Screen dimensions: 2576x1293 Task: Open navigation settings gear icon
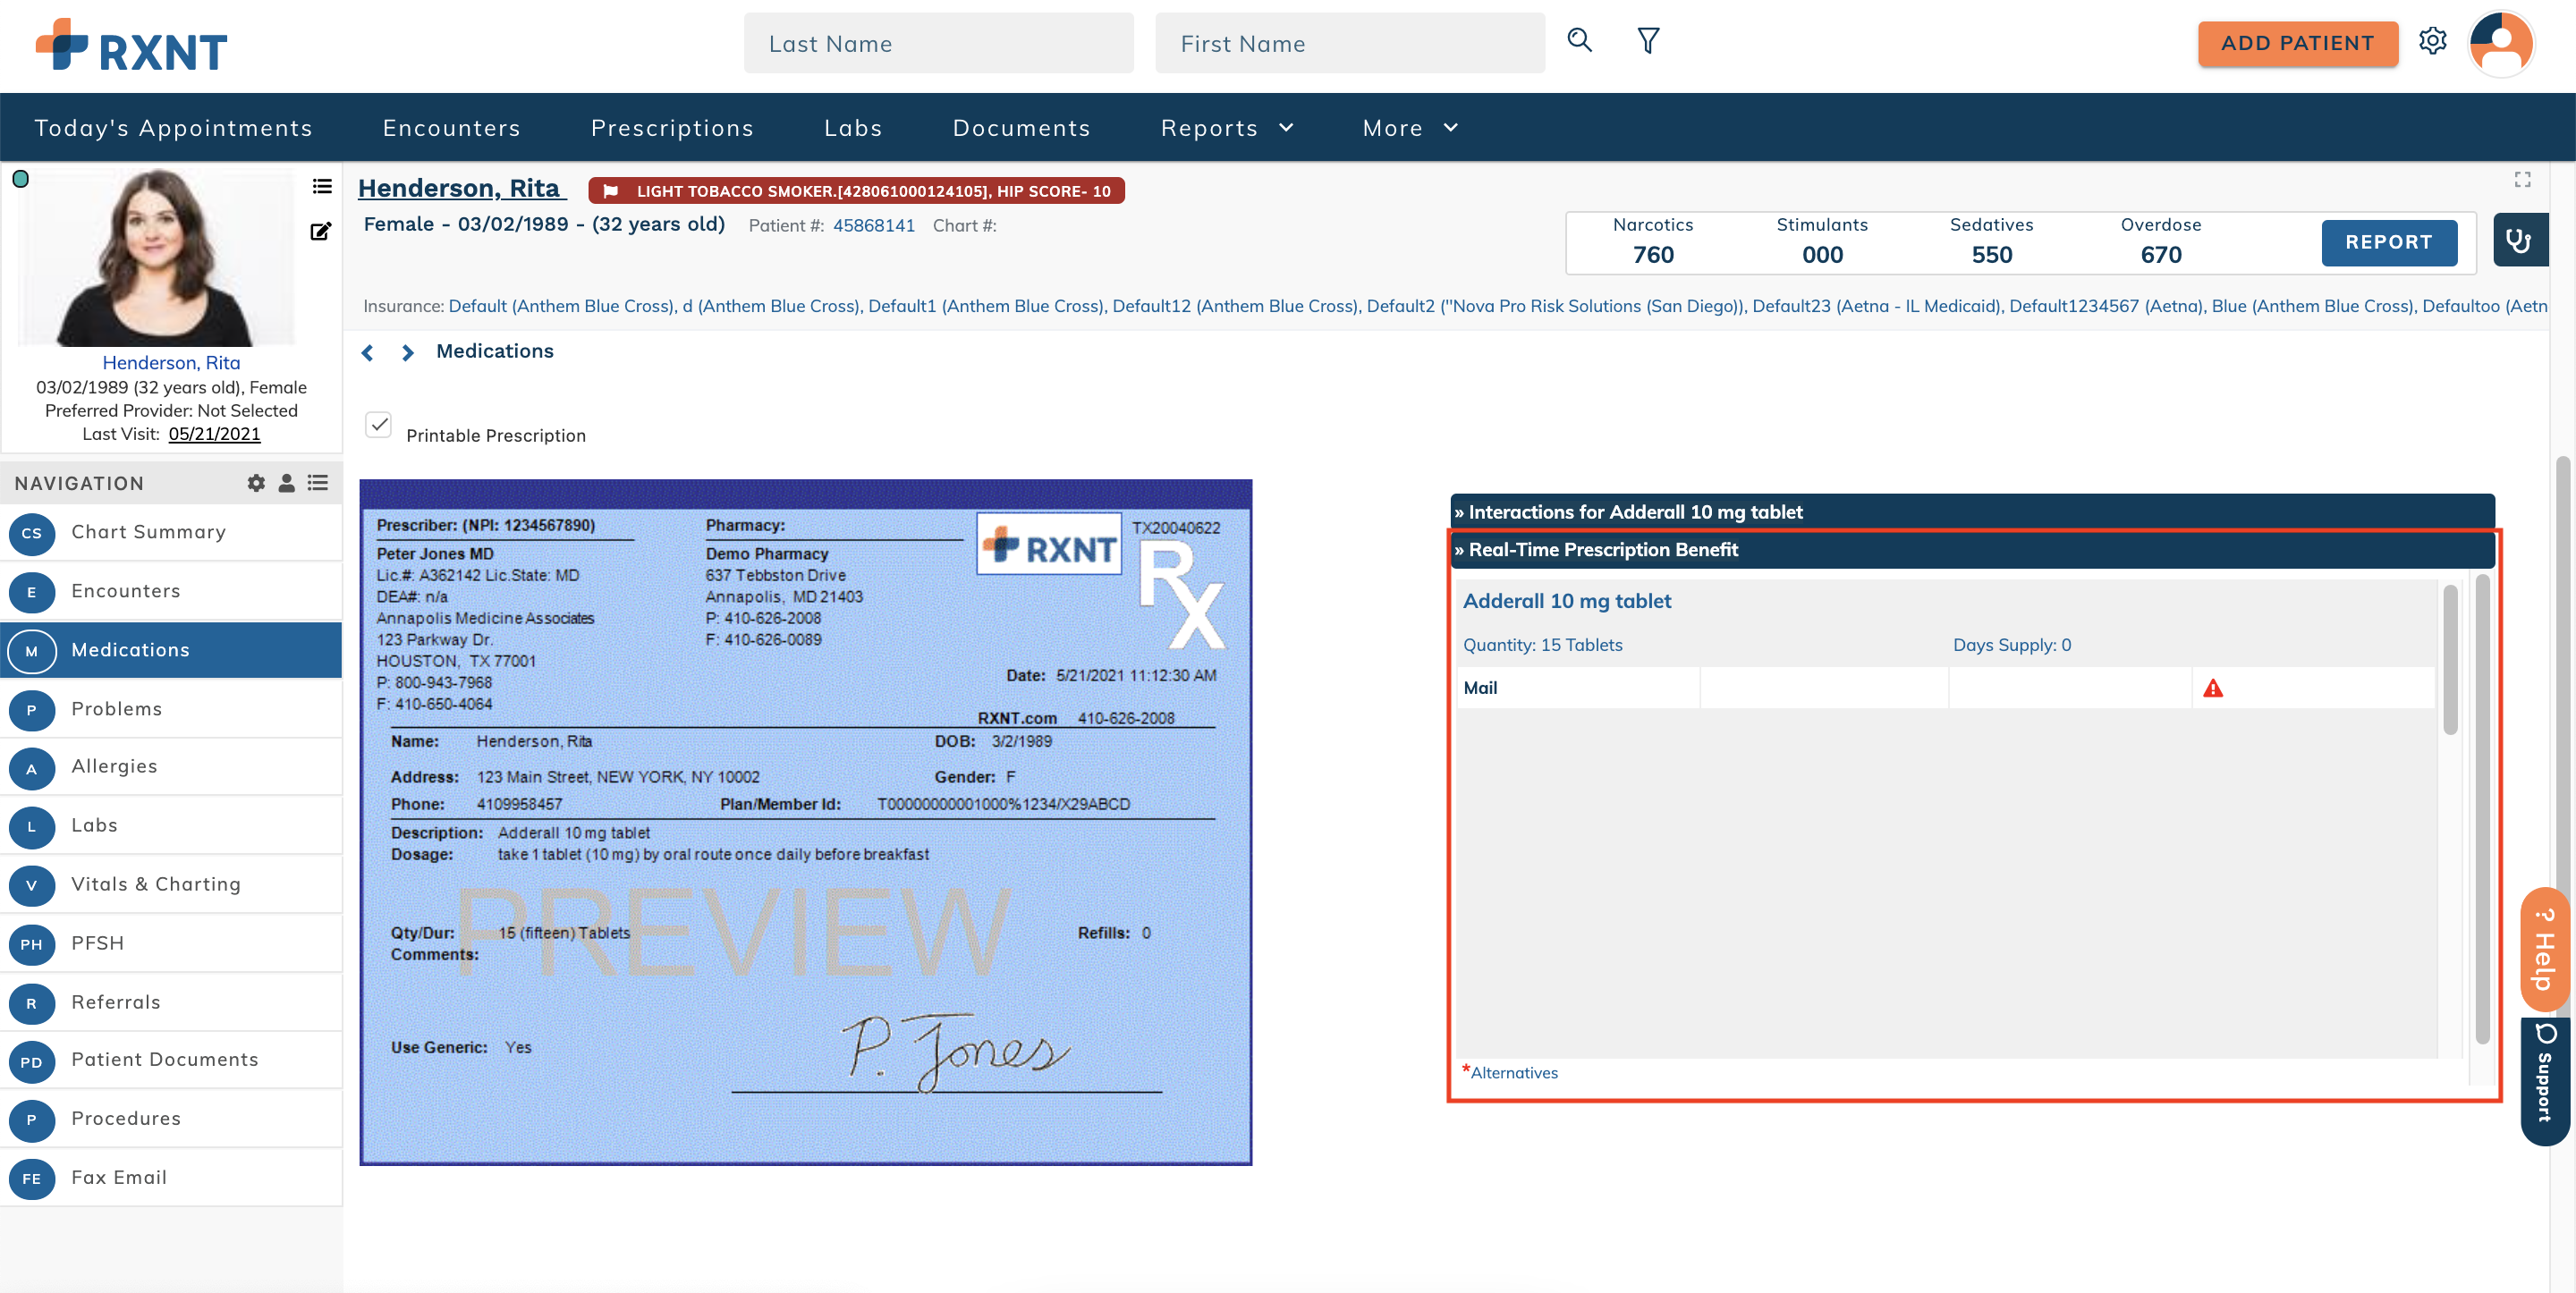(256, 483)
